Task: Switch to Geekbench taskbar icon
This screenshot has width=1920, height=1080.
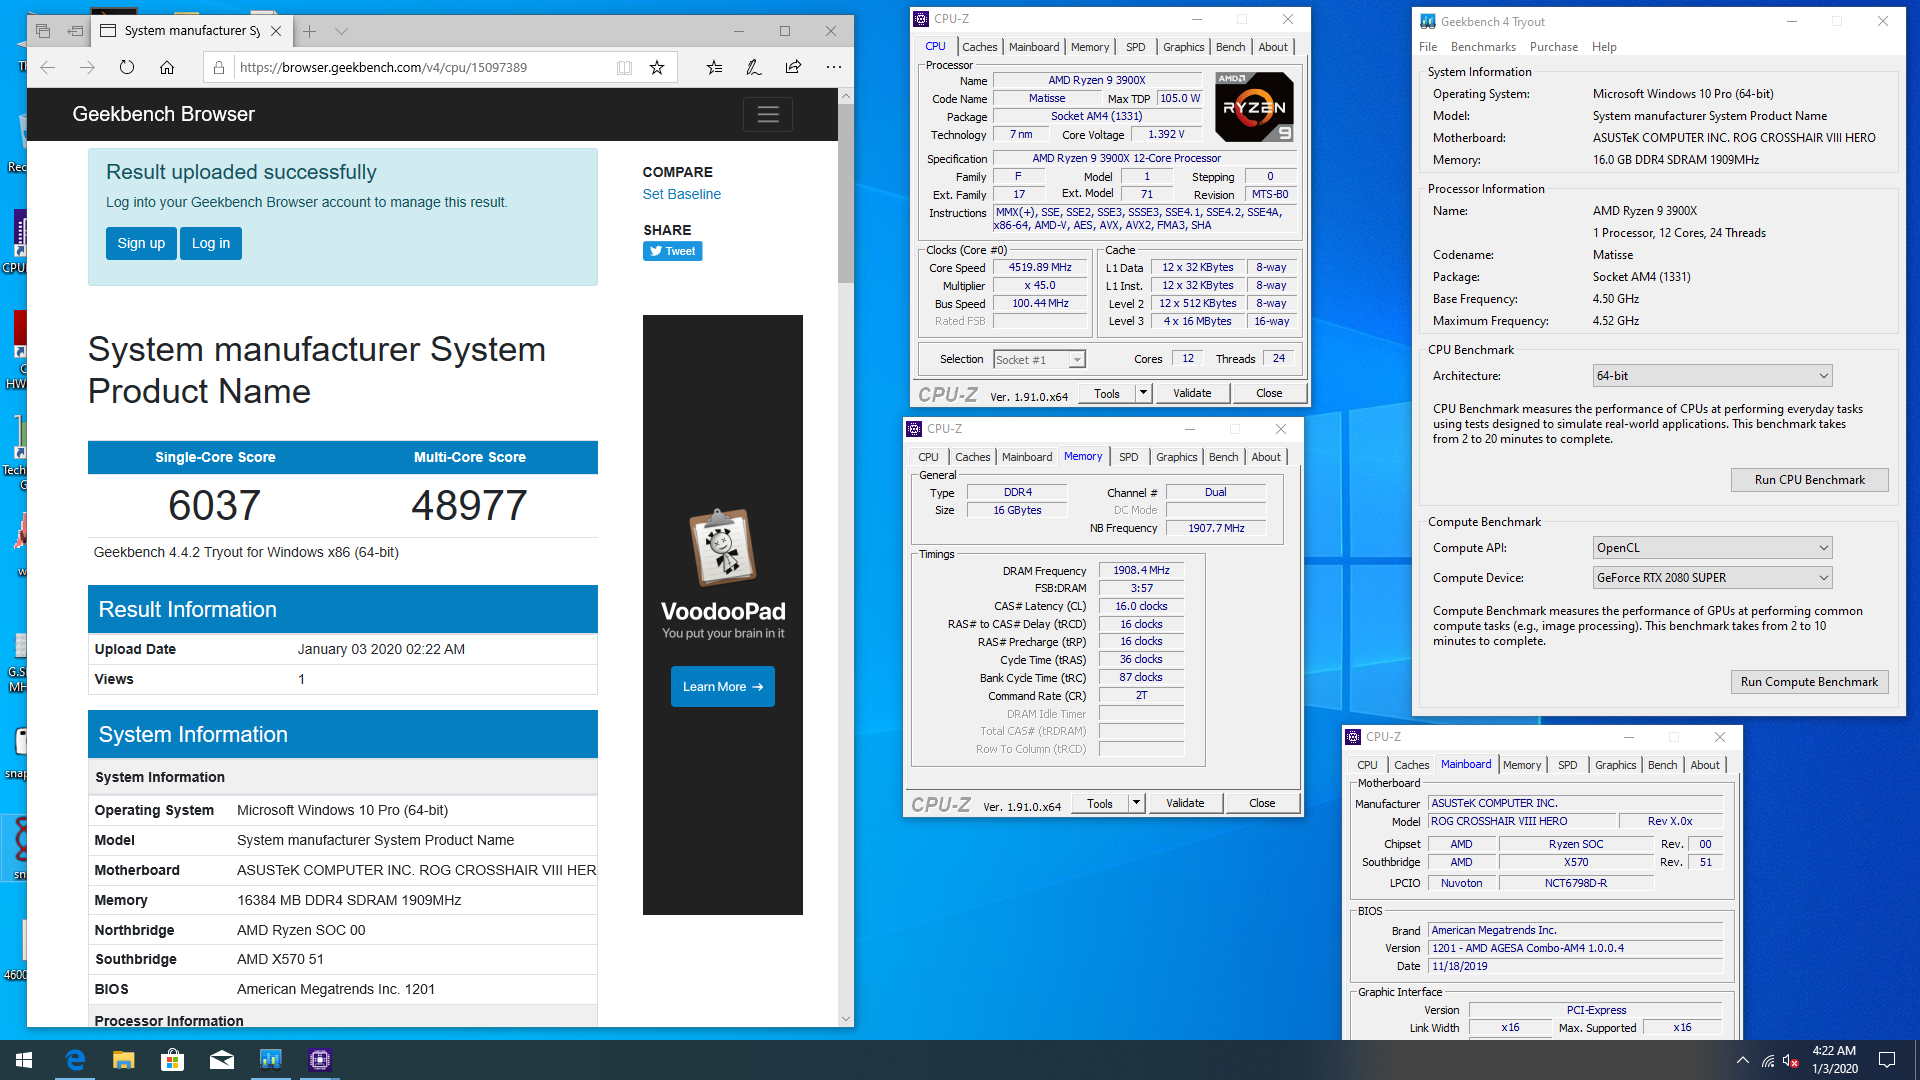Action: point(271,1060)
